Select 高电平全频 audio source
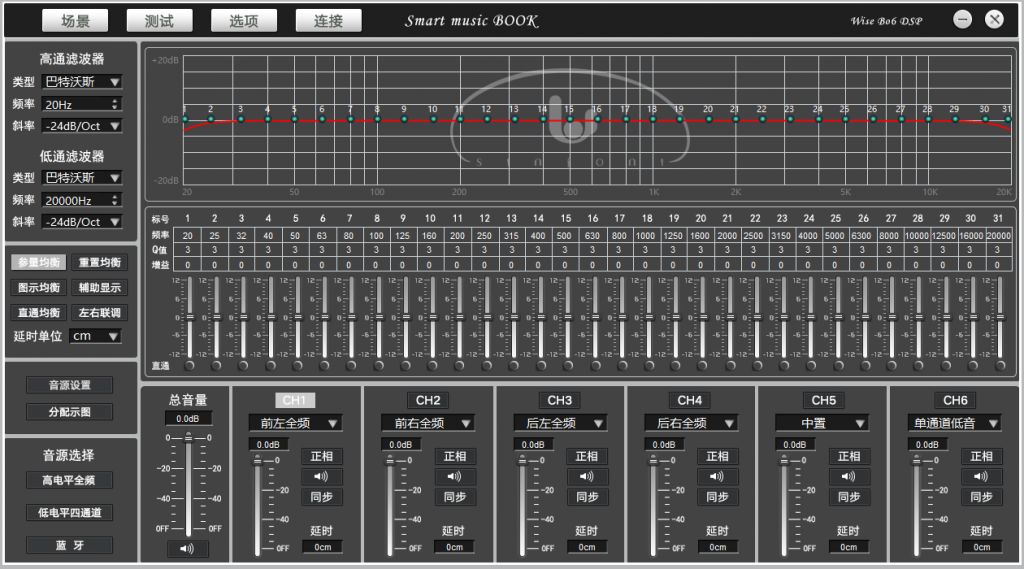 [69, 480]
